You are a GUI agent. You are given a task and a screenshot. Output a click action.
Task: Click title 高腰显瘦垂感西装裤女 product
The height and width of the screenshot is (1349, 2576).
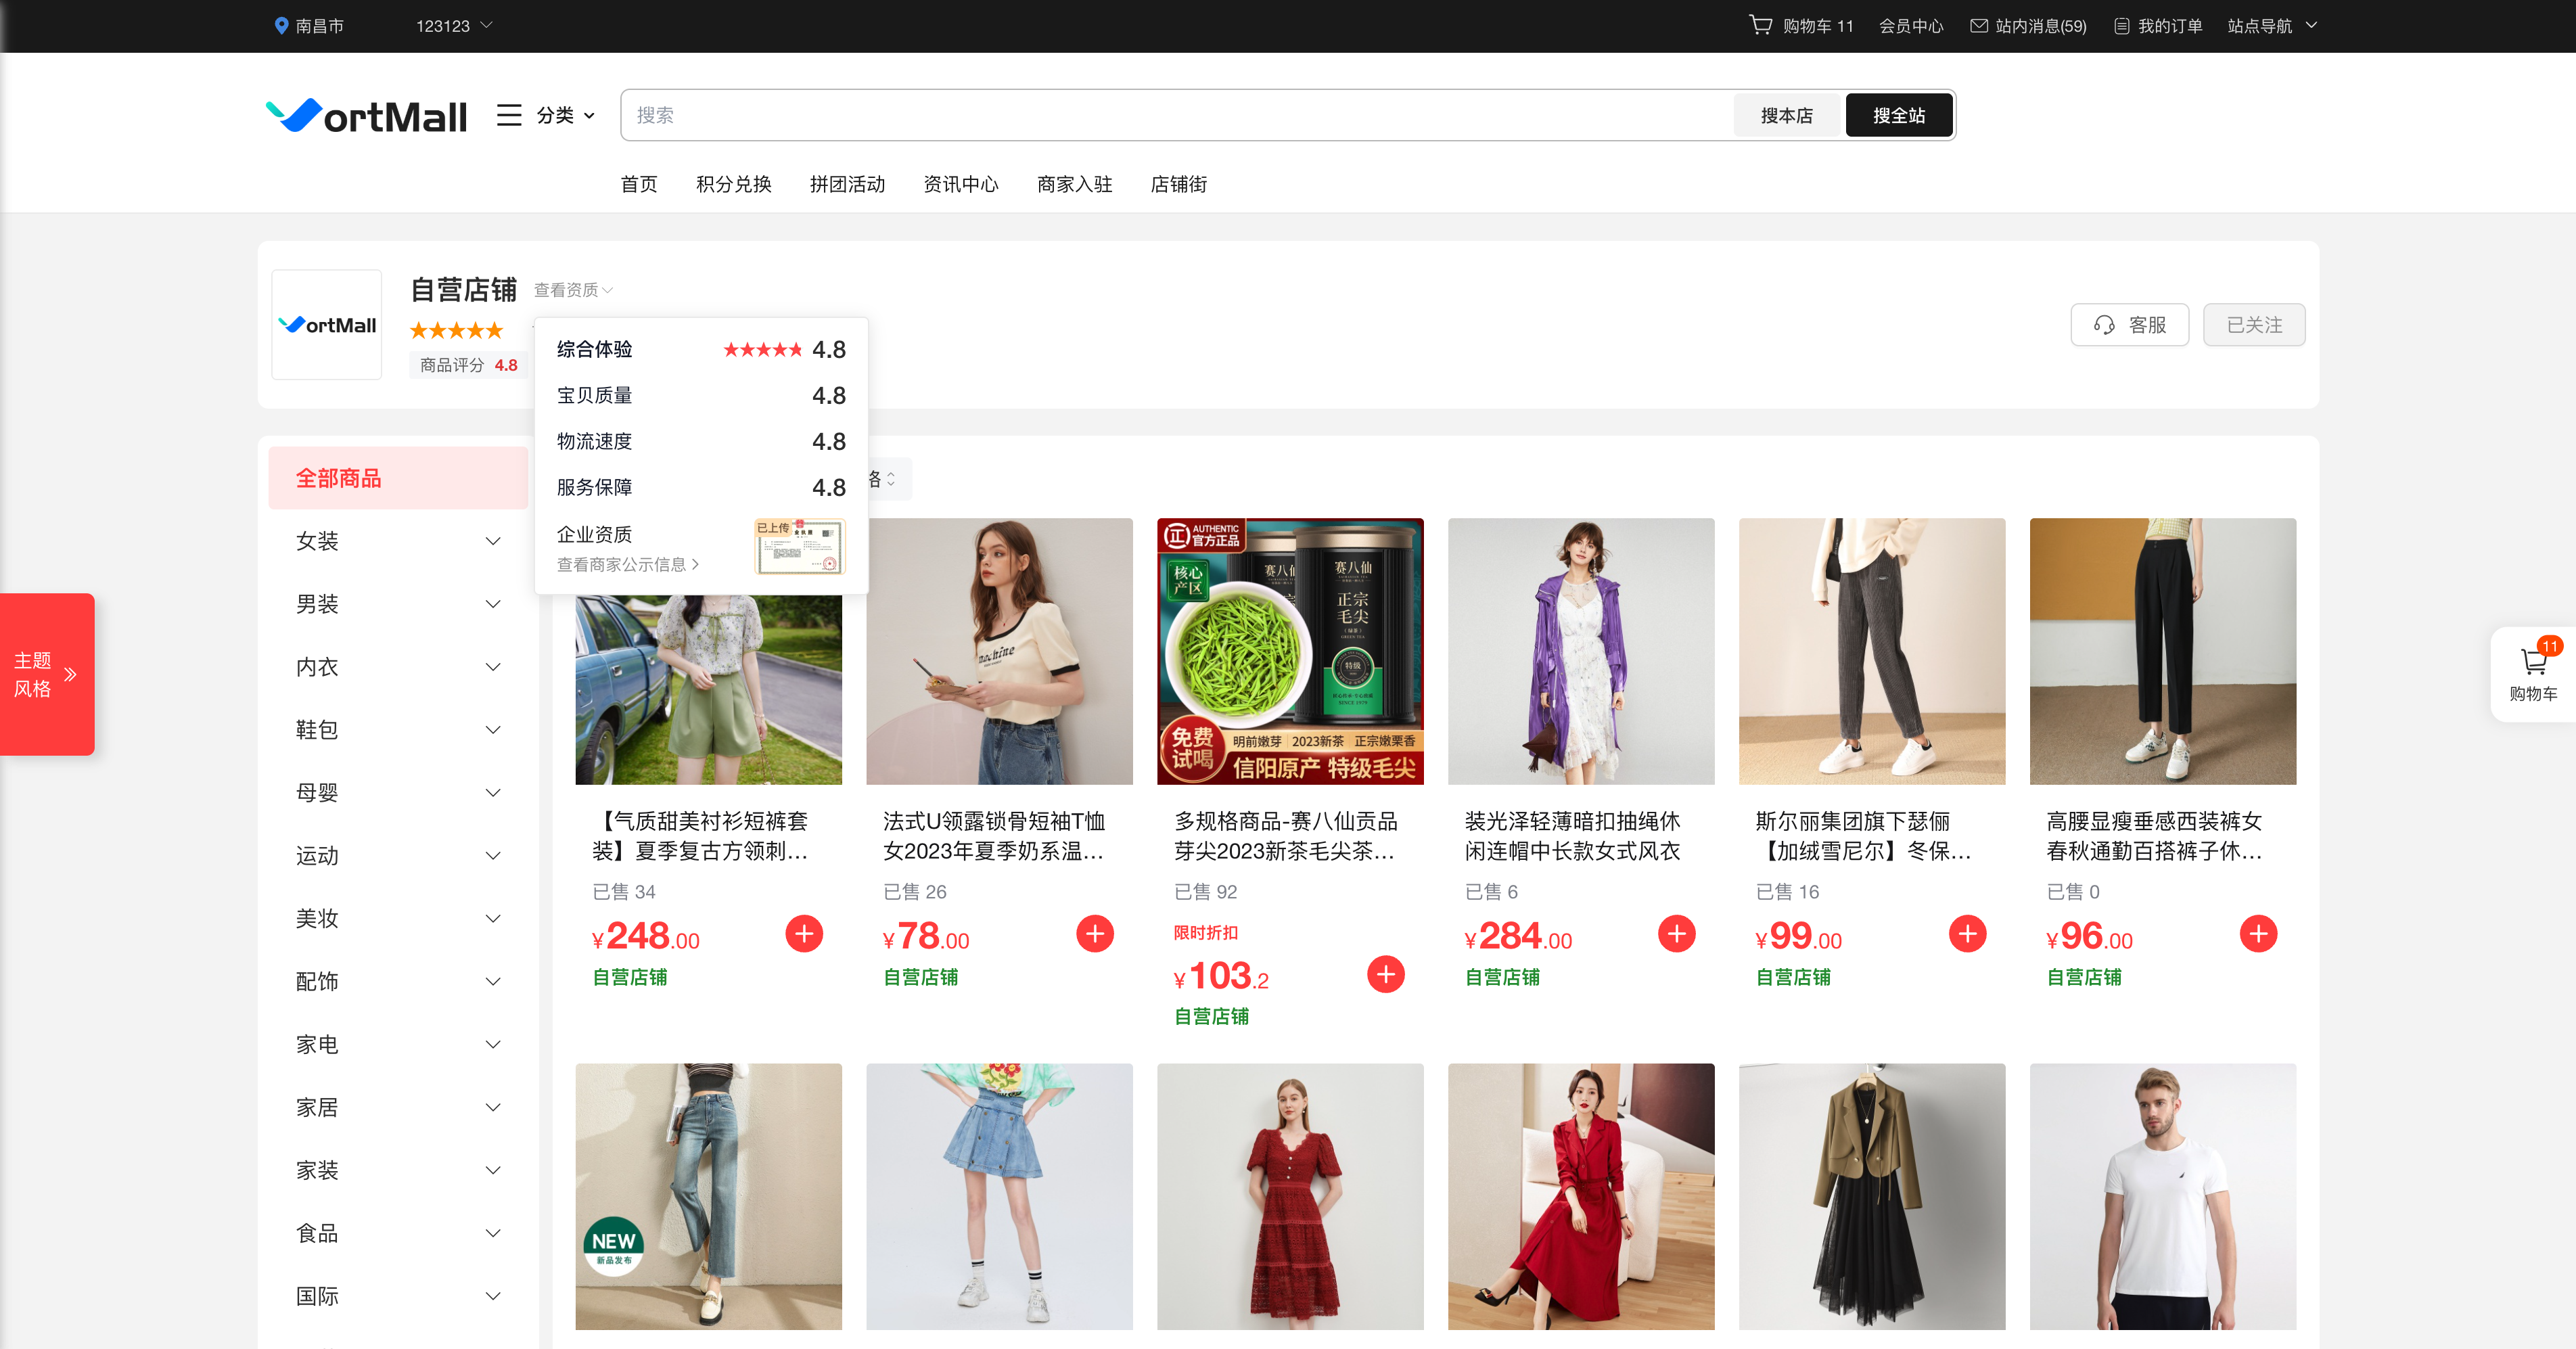2155,836
